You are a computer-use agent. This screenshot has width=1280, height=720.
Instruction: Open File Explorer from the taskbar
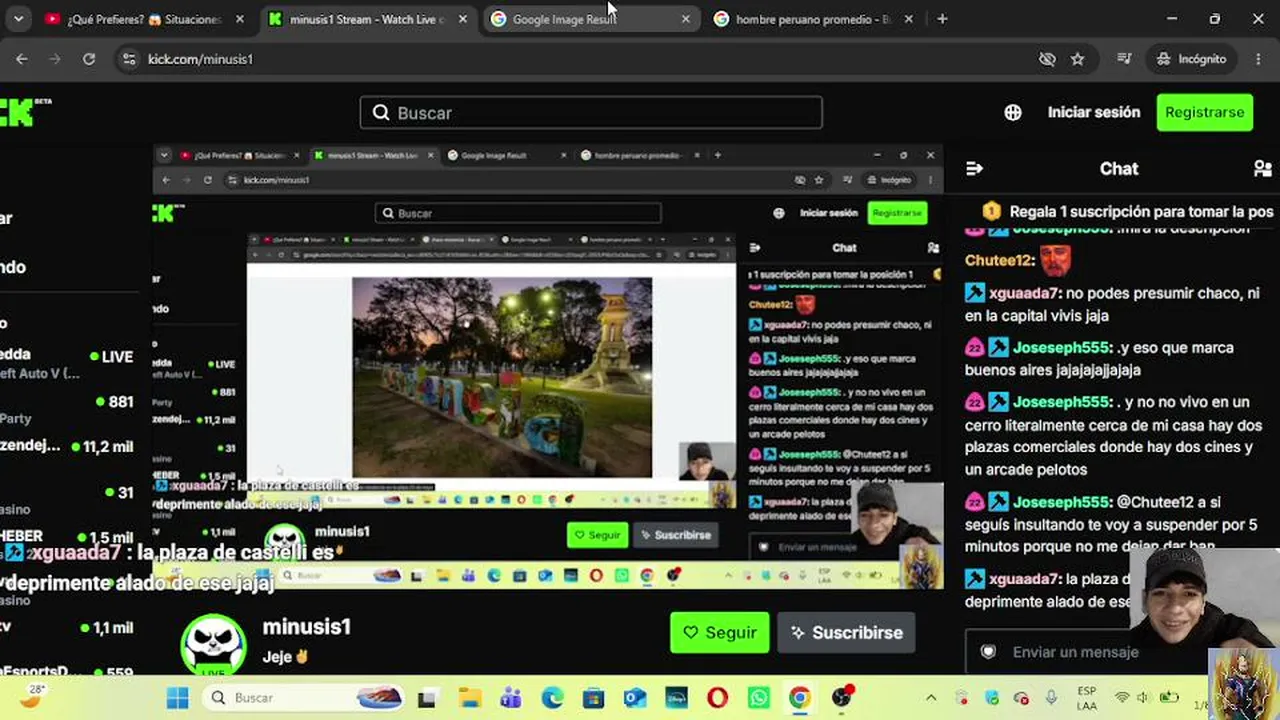click(469, 698)
